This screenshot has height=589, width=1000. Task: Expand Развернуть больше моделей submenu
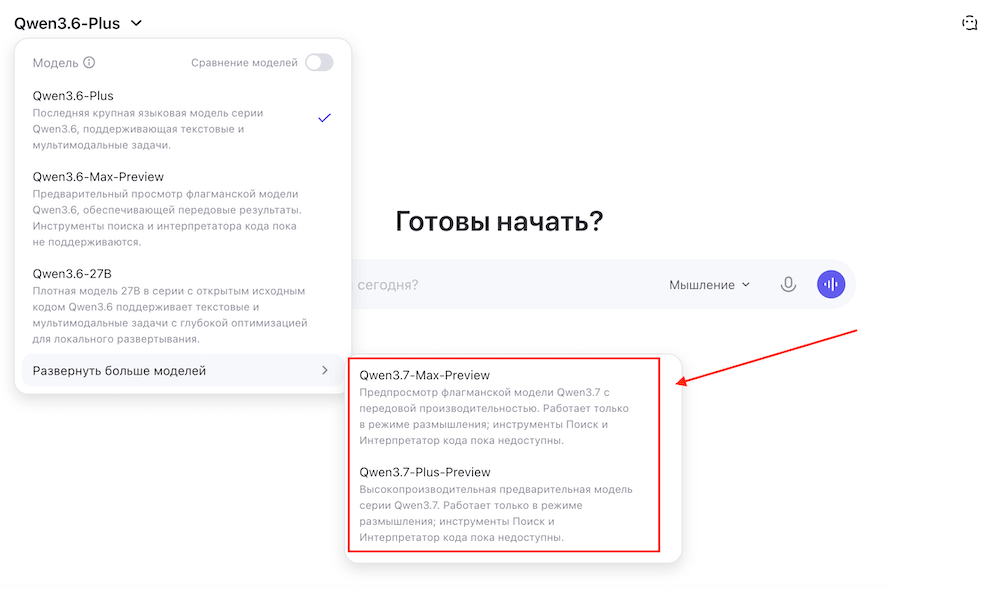[x=182, y=370]
